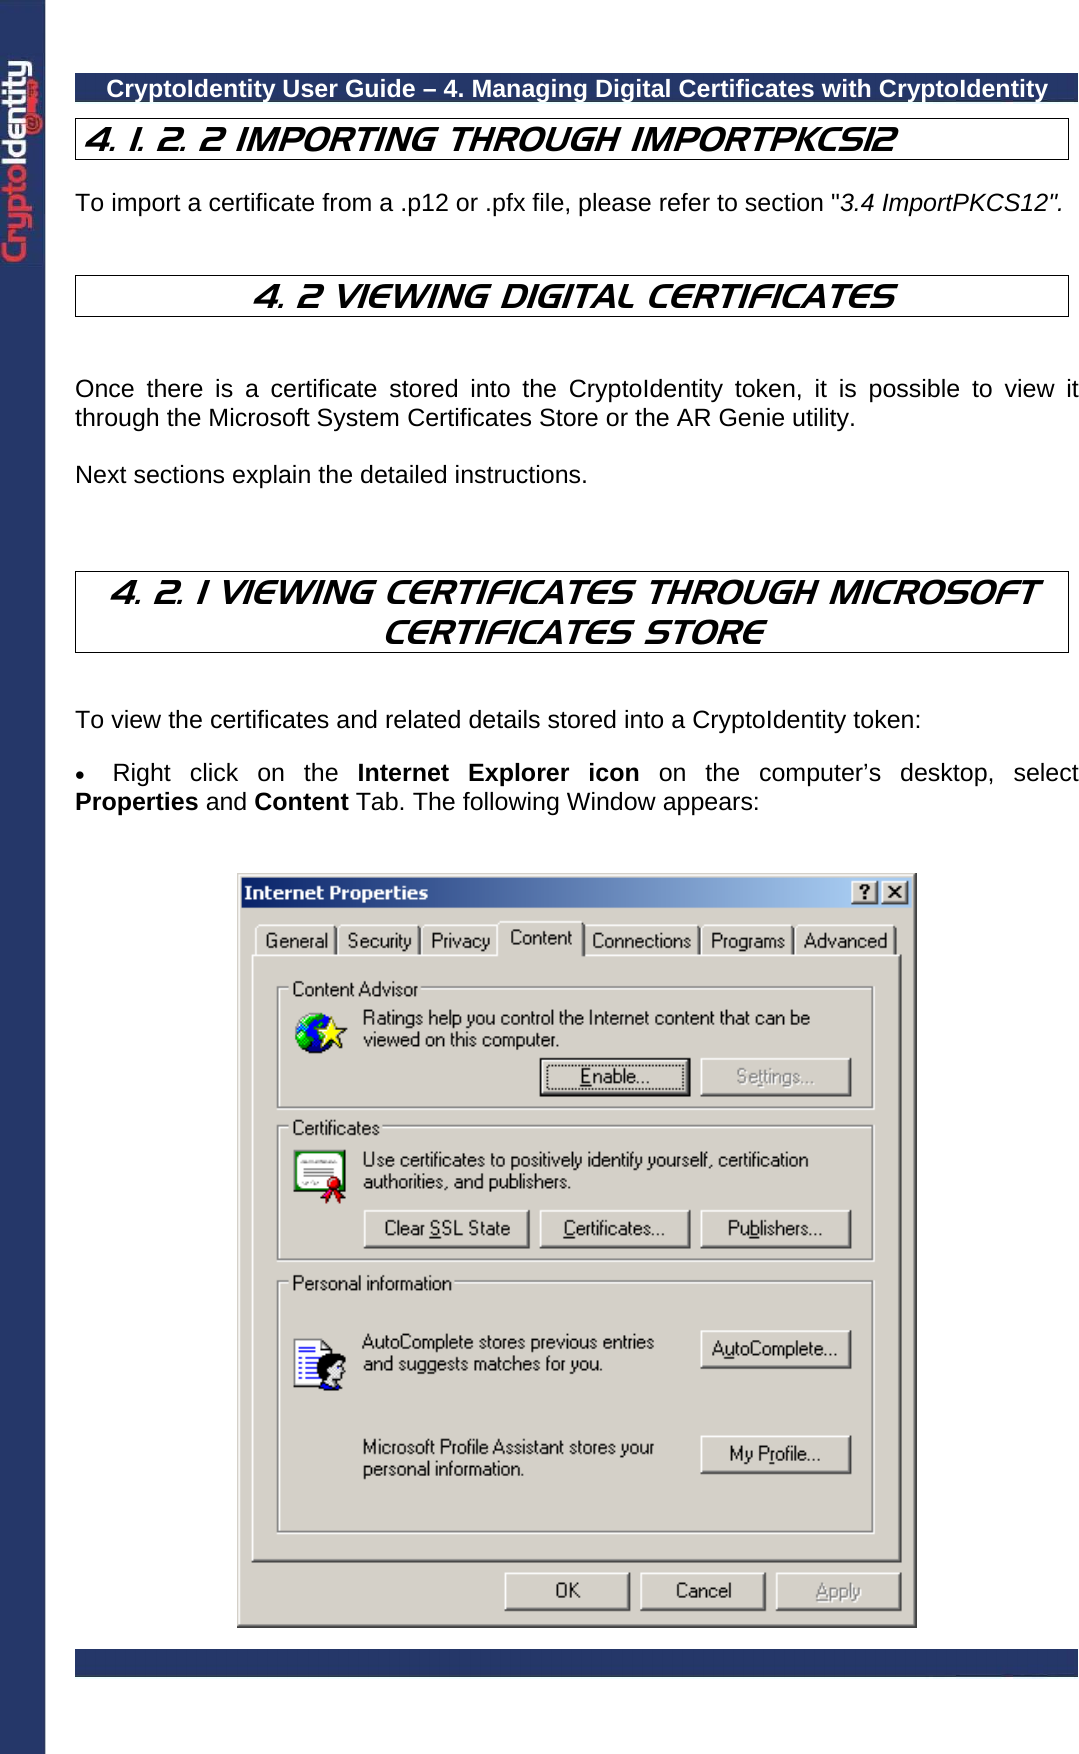Click the 'CryptoIdentity User Guide' page header
Viewport: 1079px width, 1754px height.
[x=577, y=88]
